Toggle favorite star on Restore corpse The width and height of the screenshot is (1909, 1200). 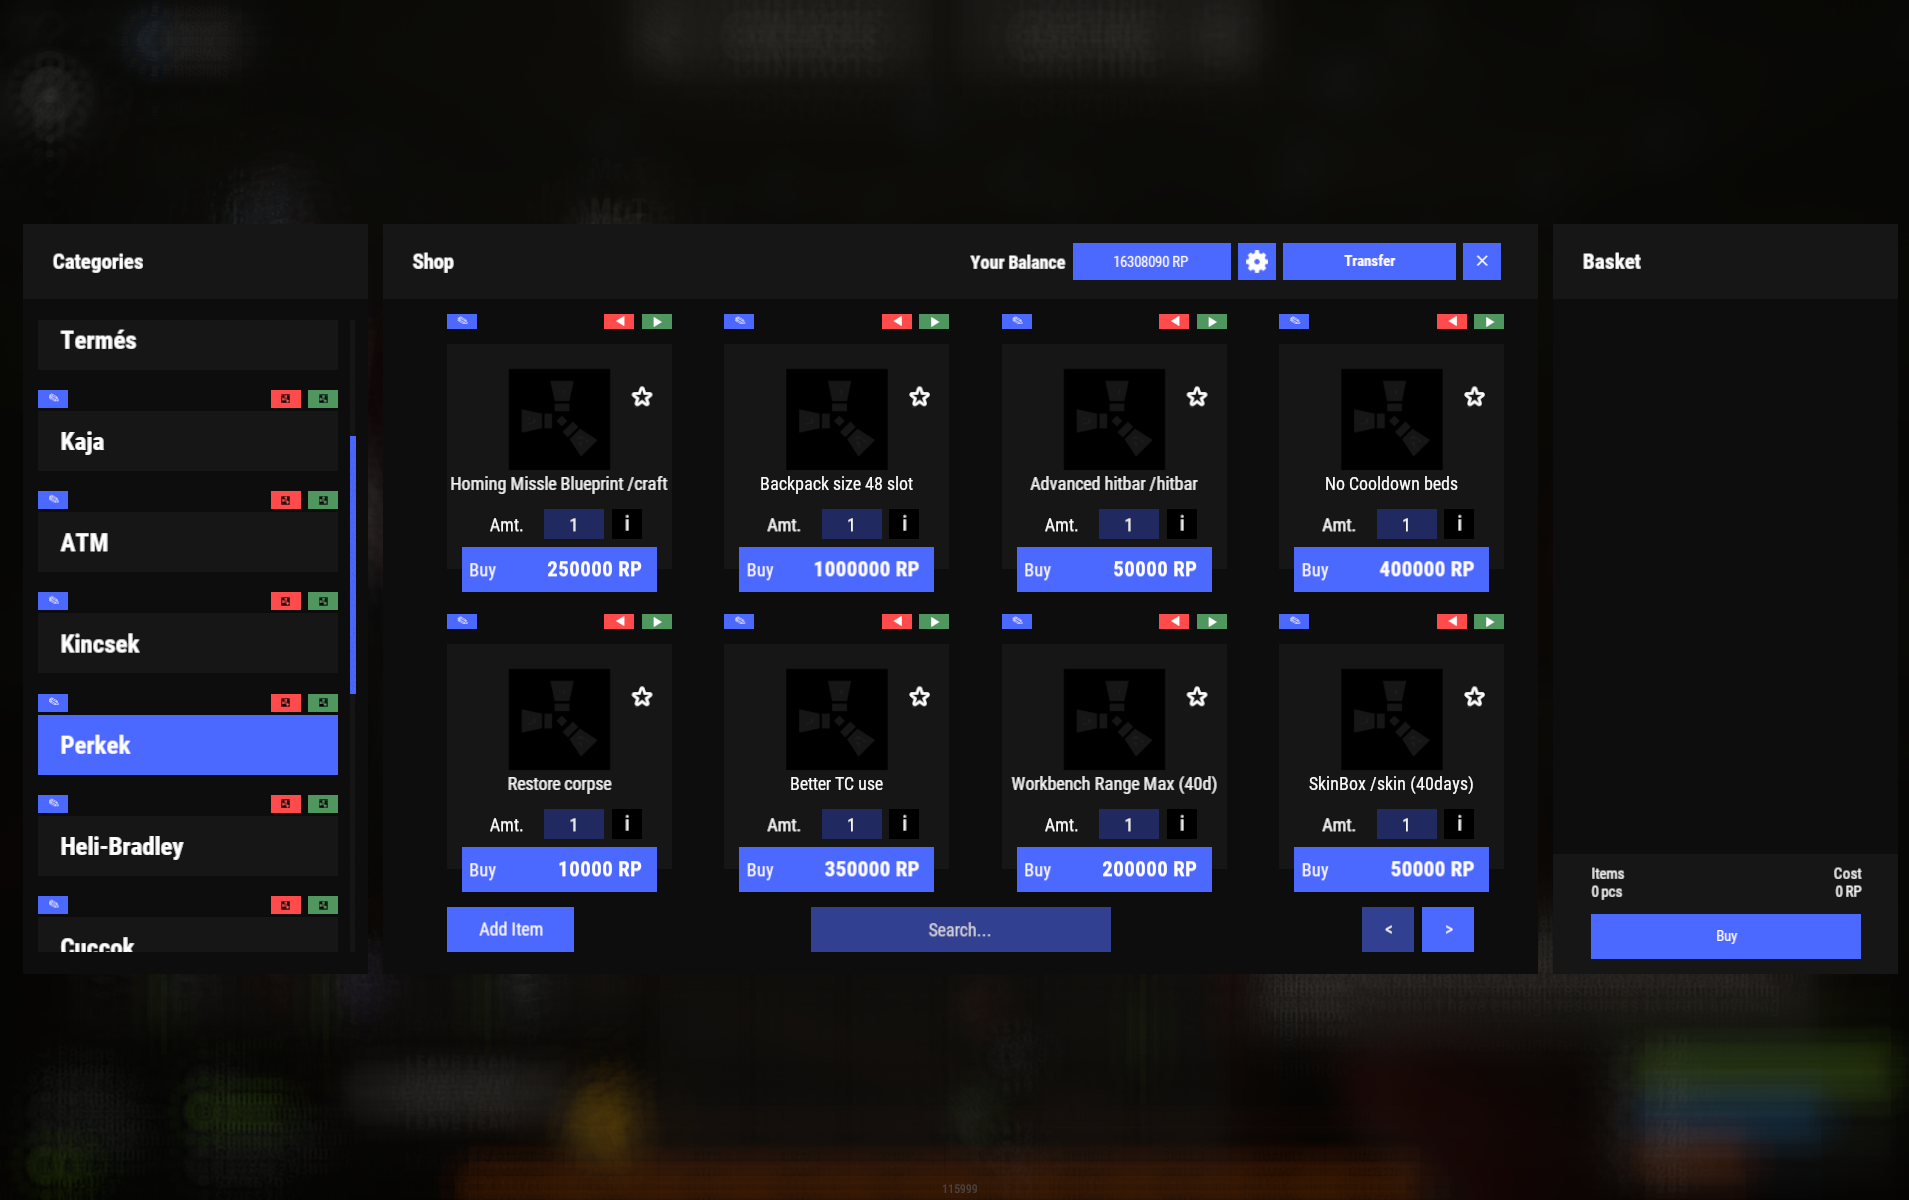[x=642, y=697]
